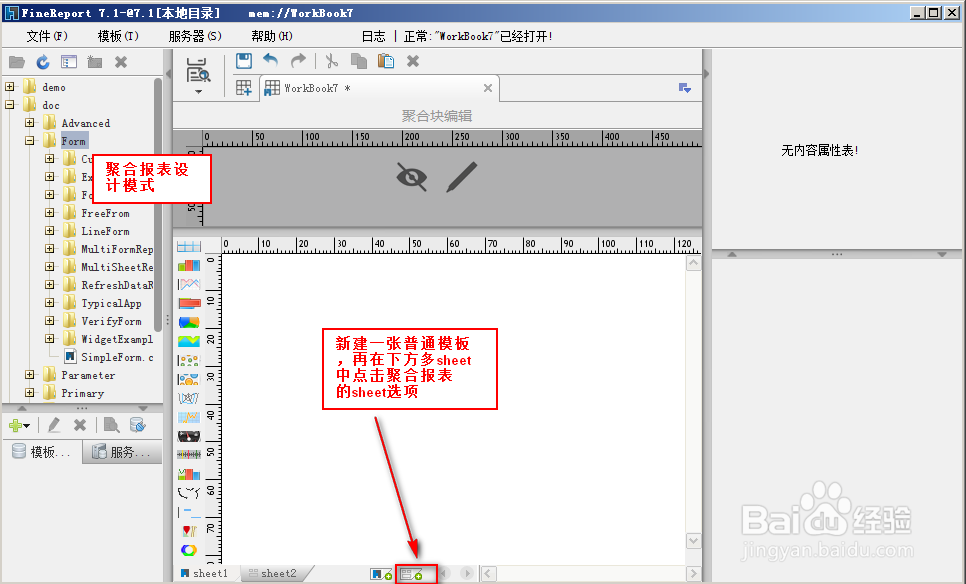Insert a radar chart block
Screen dimensions: 966x584
click(189, 399)
